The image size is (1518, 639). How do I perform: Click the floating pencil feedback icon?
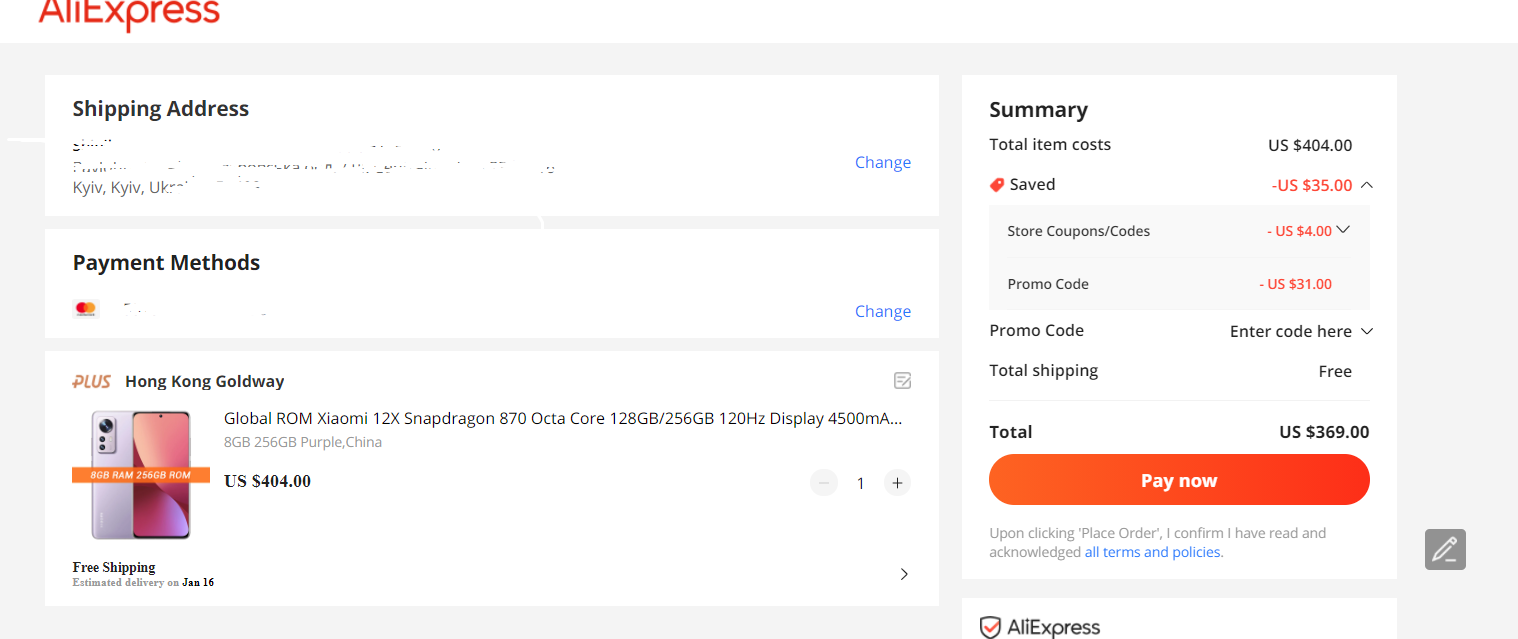[1445, 549]
